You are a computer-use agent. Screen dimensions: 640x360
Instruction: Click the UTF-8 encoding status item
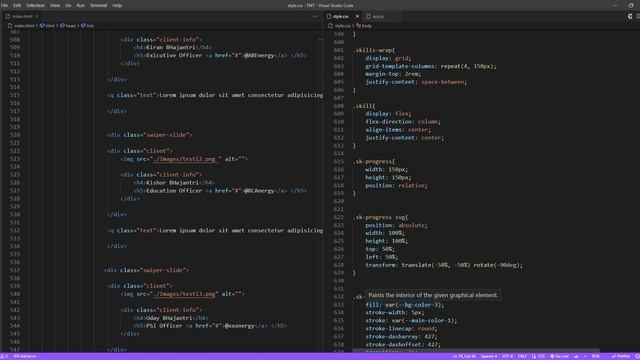507,356
